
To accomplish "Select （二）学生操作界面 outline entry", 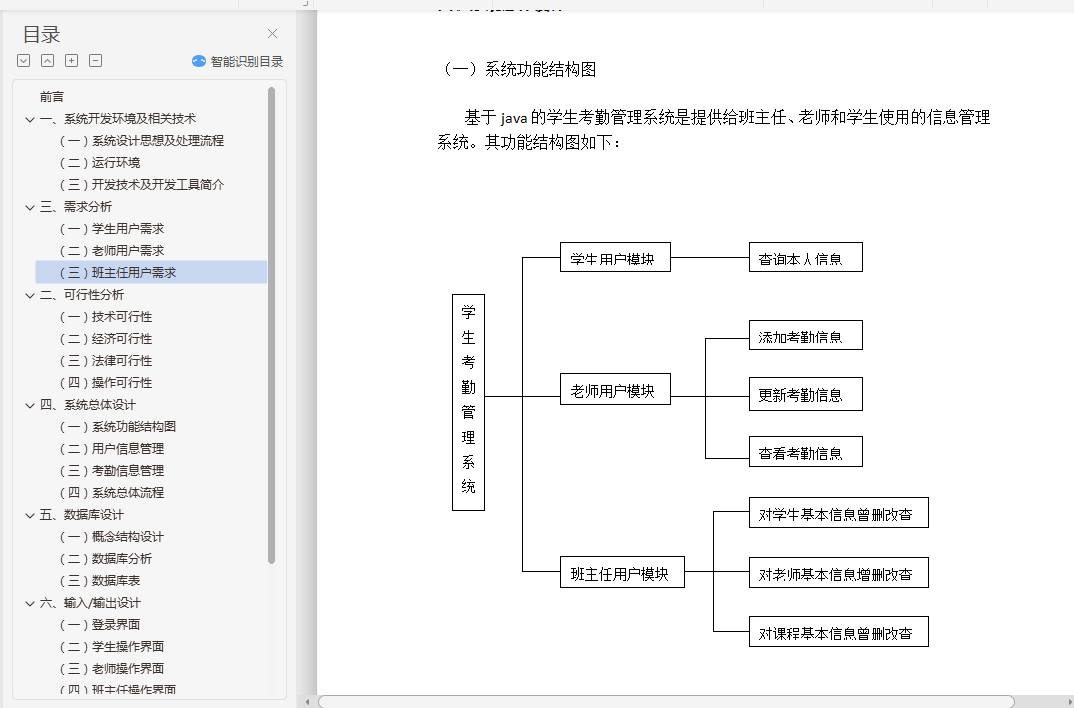I will [x=112, y=646].
